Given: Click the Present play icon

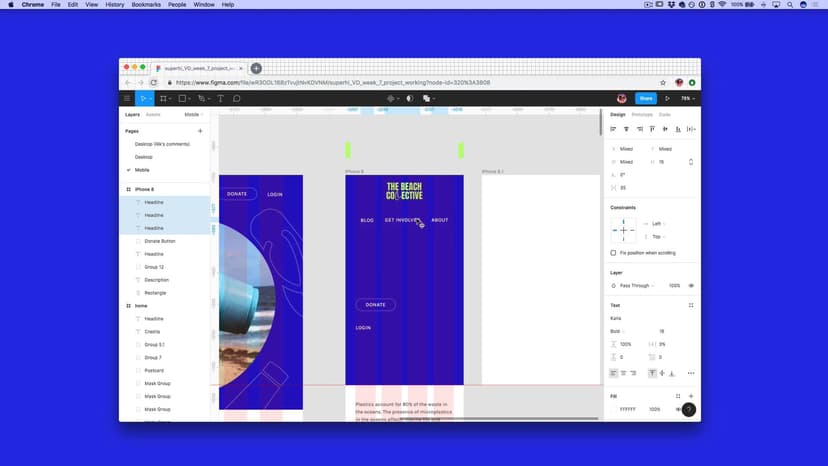Looking at the screenshot, I should click(x=669, y=98).
